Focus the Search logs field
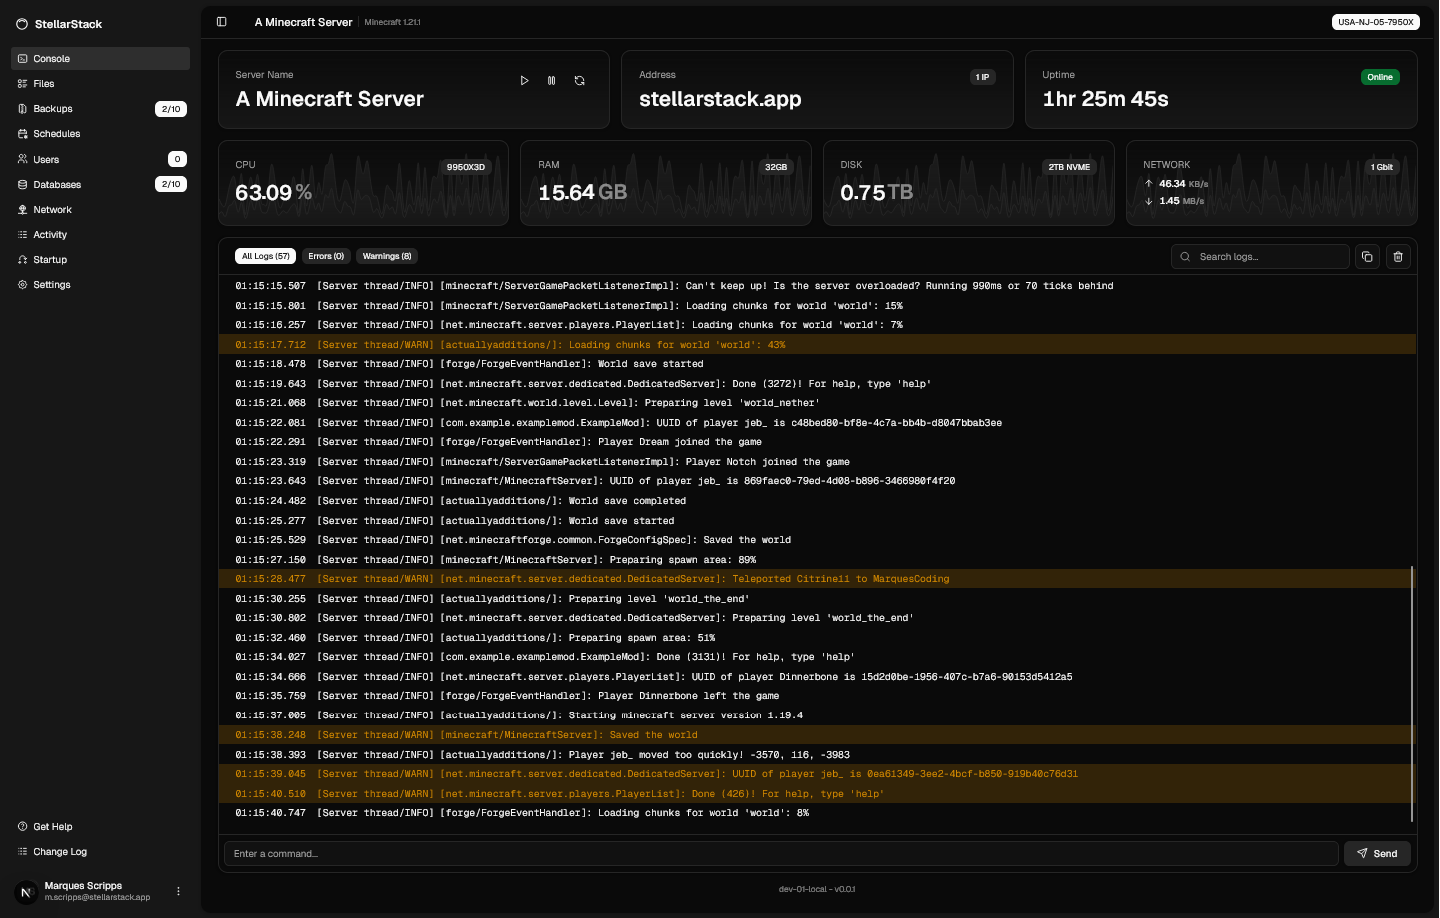Viewport: 1440px width, 918px height. (1260, 257)
